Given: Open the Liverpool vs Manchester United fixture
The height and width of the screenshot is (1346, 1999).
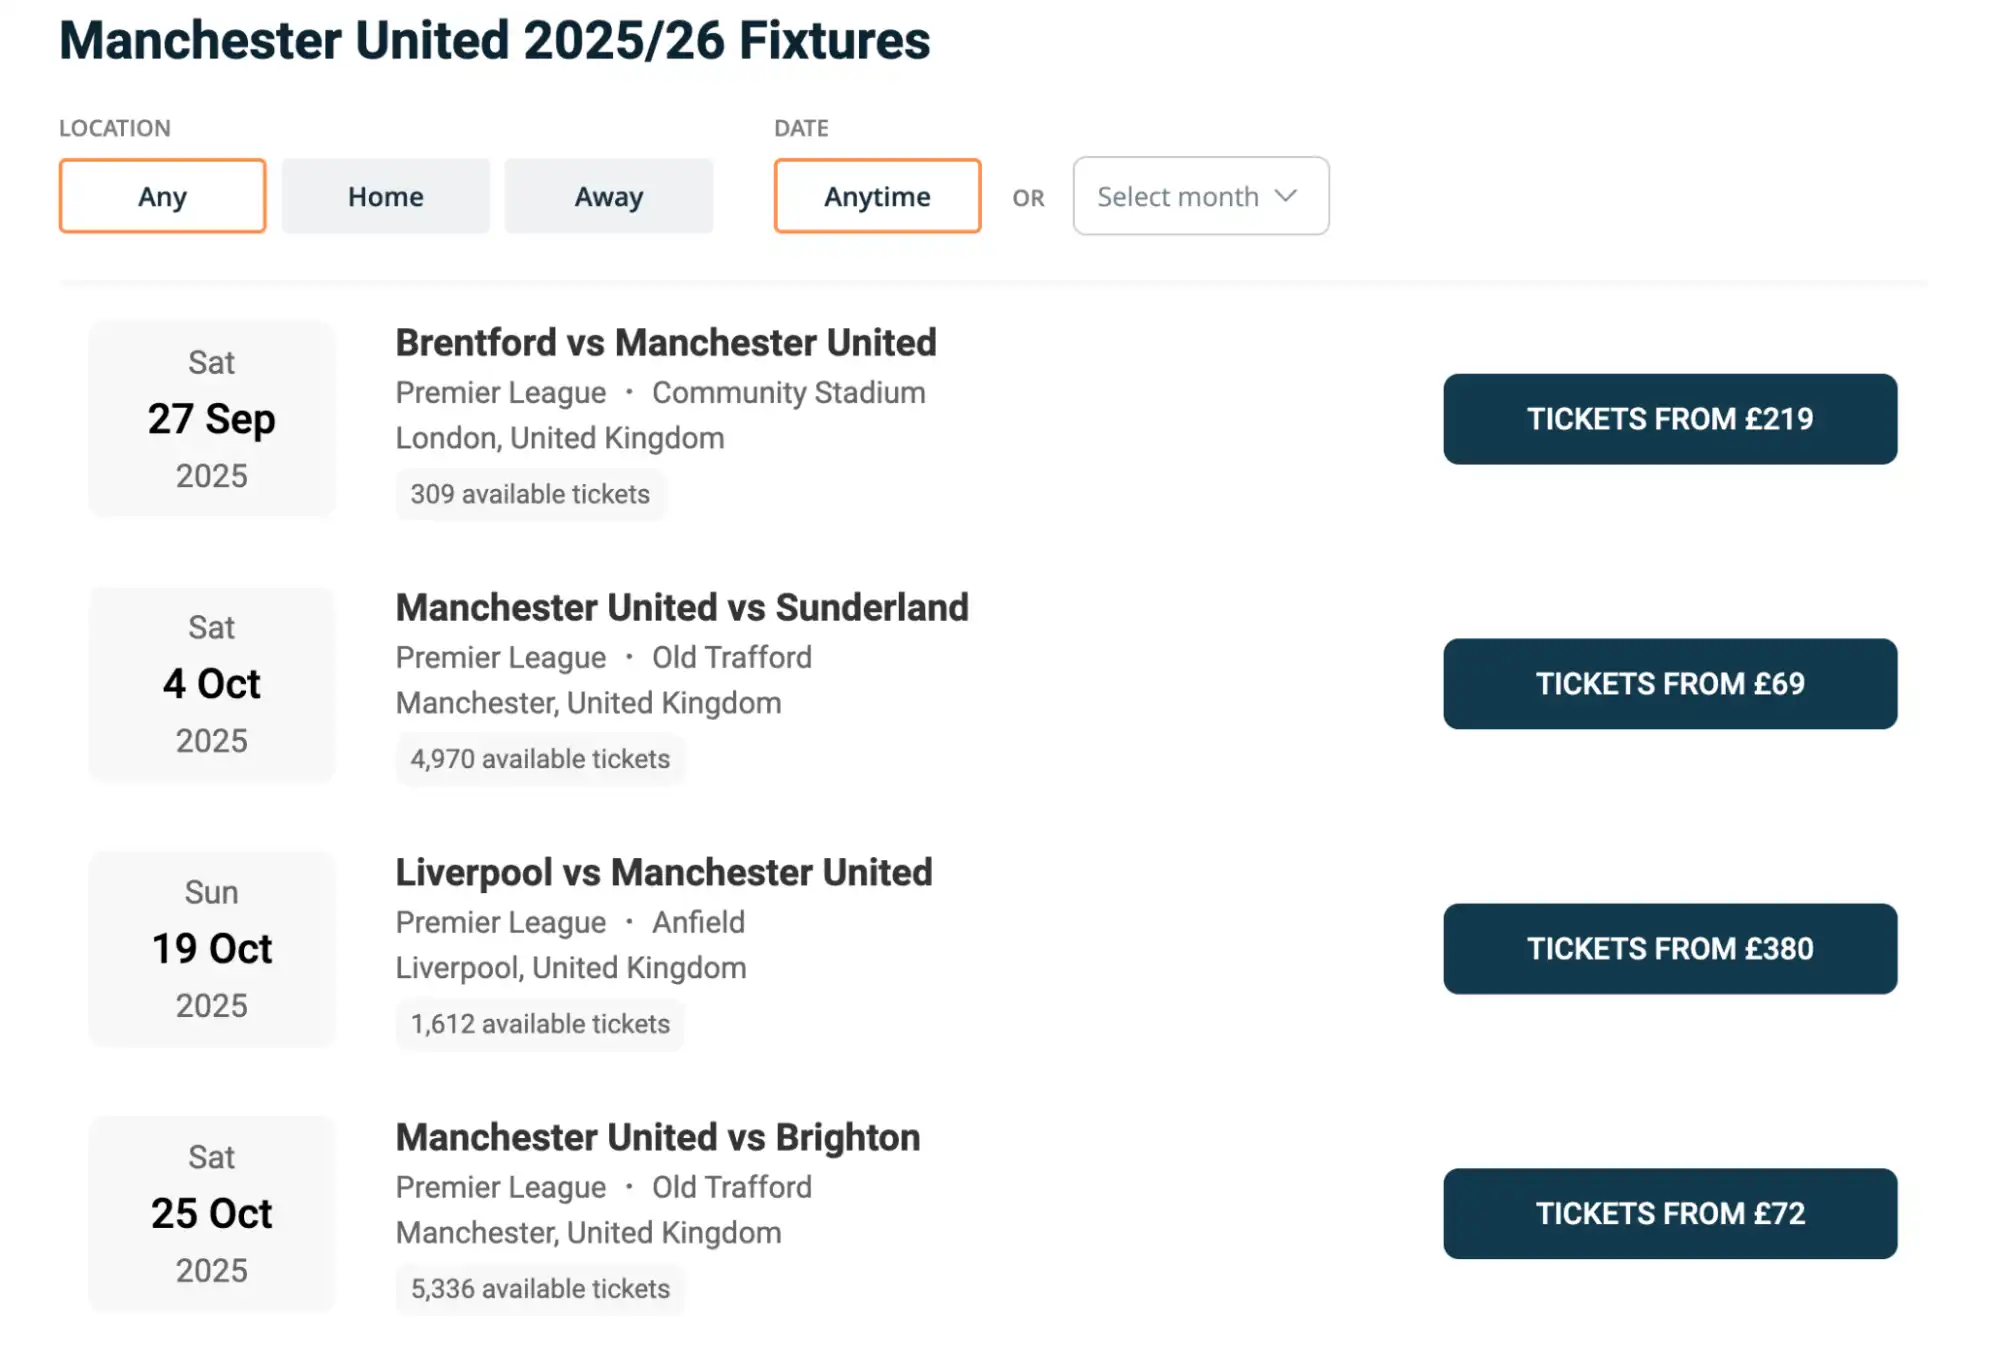Looking at the screenshot, I should (663, 872).
